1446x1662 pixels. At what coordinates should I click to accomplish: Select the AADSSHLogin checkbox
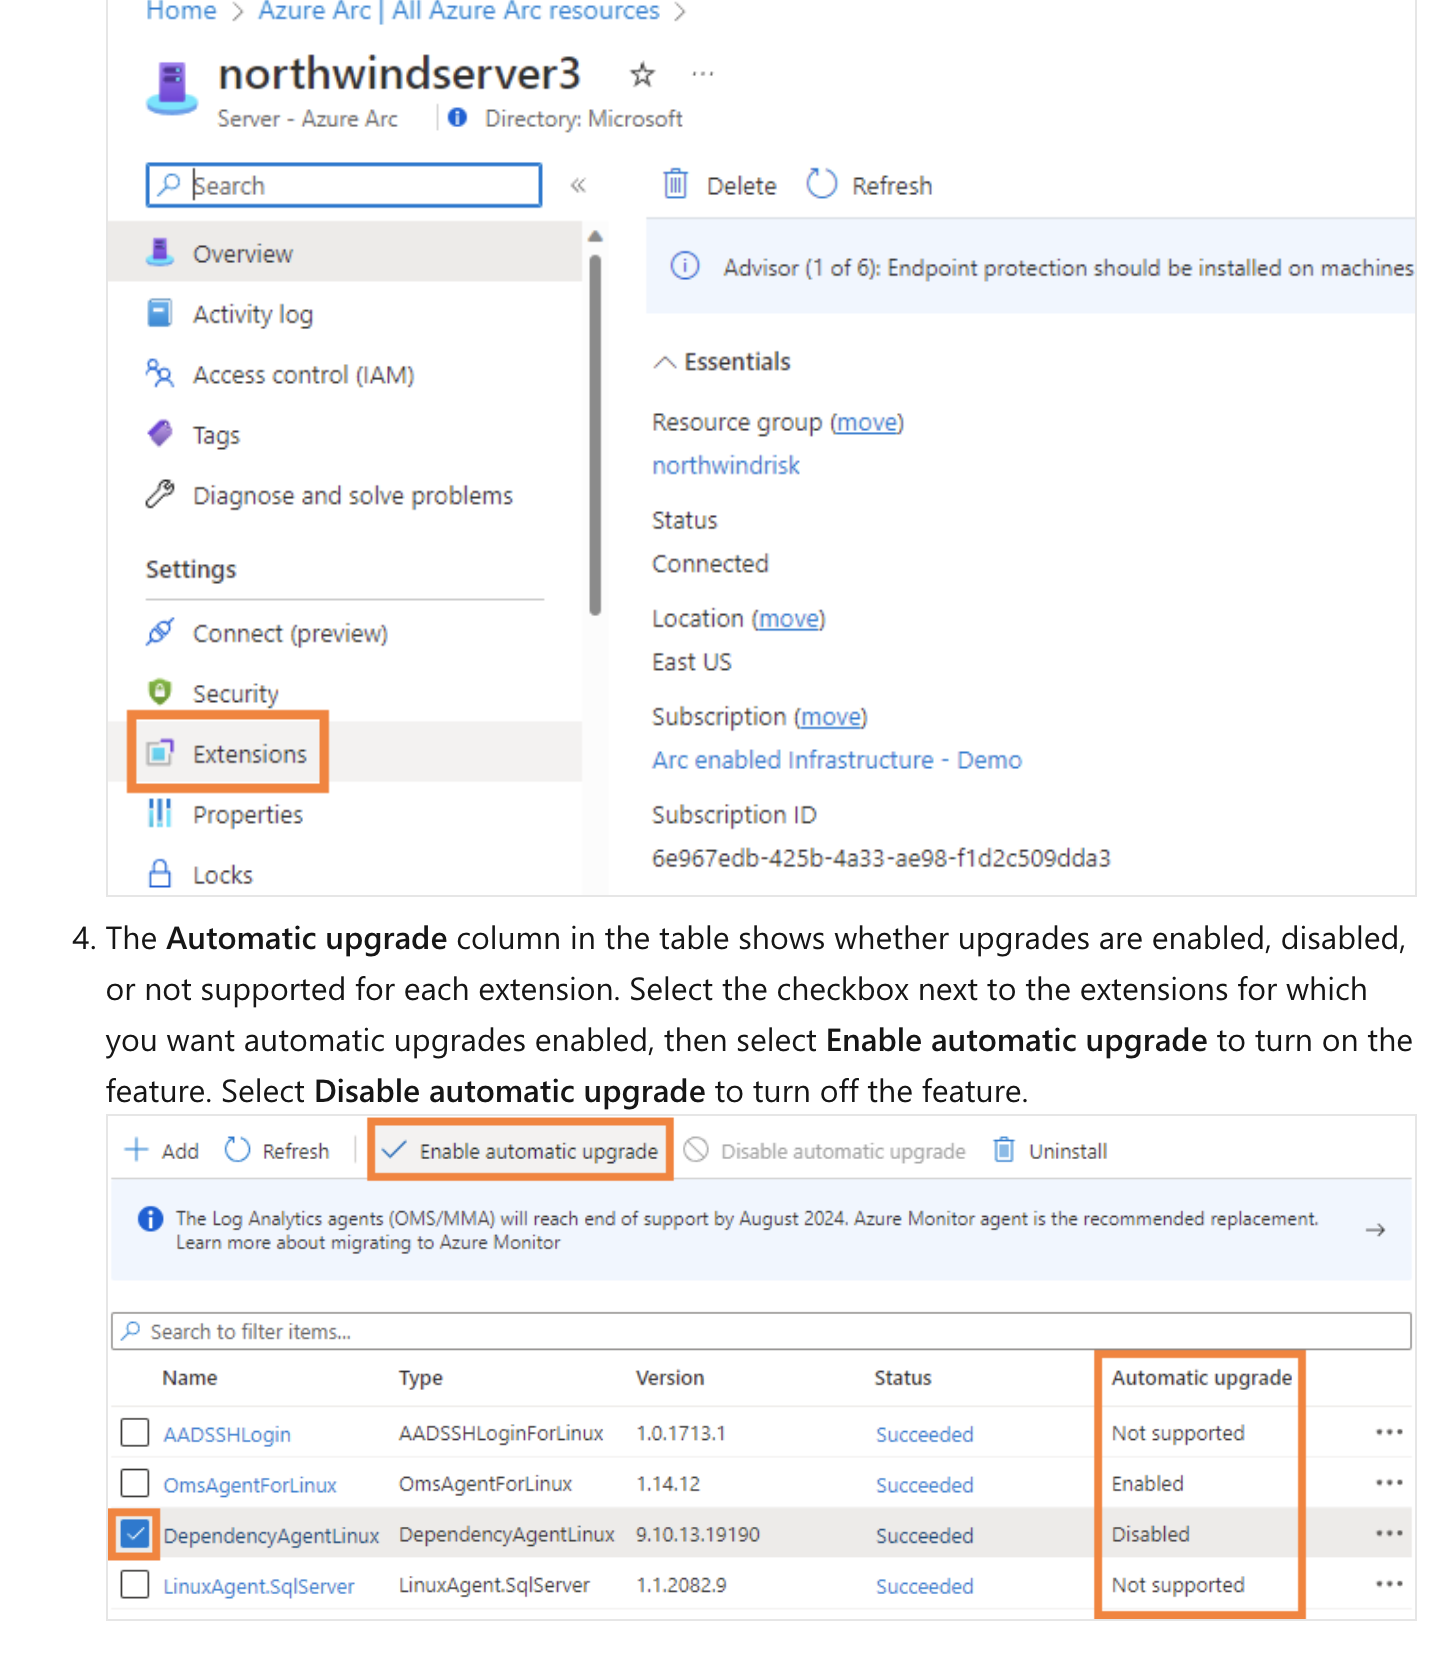tap(134, 1432)
